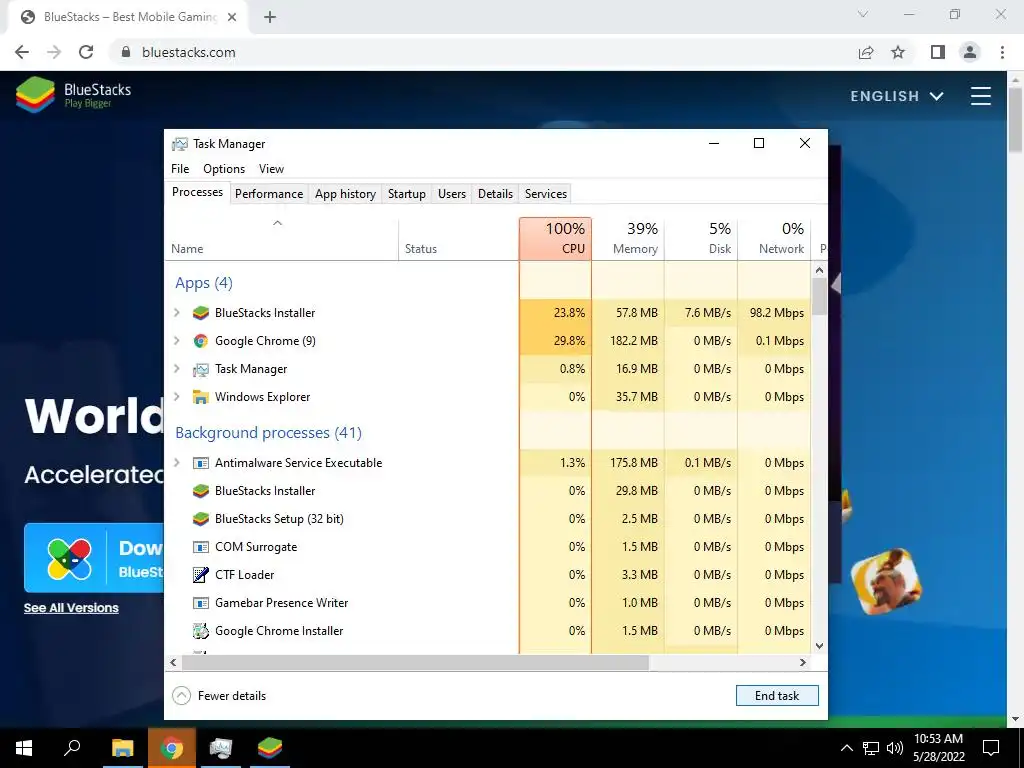Sort by the Disk column header

tap(702, 239)
